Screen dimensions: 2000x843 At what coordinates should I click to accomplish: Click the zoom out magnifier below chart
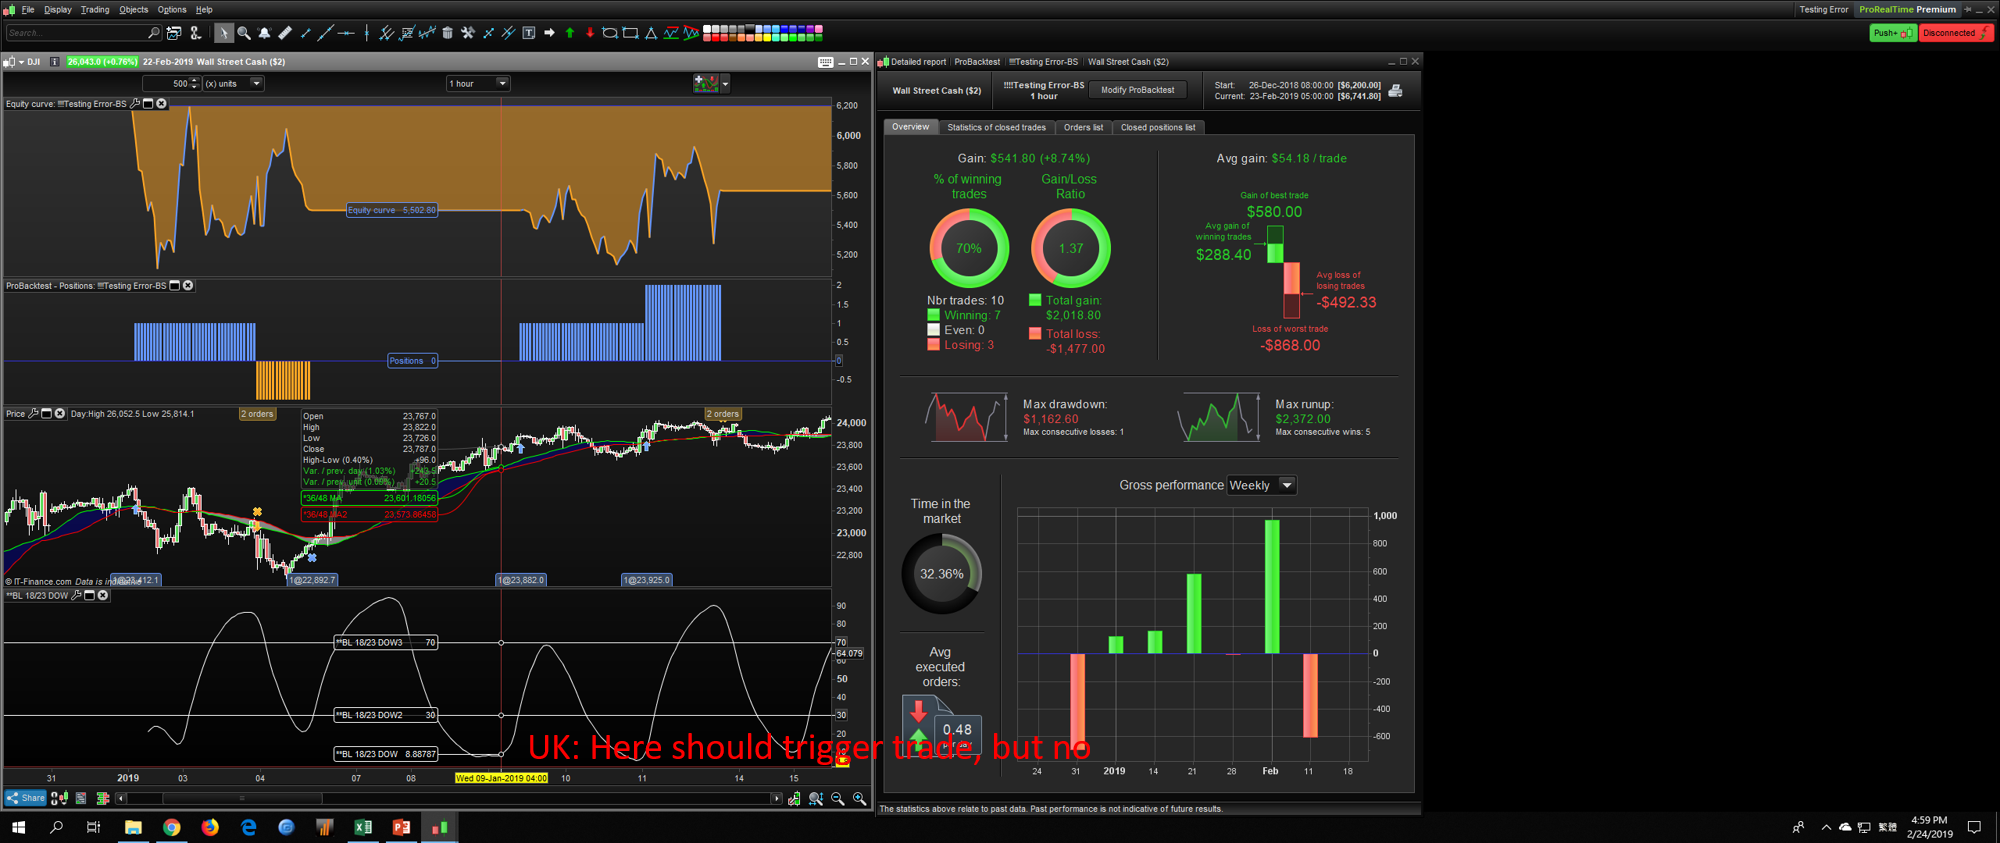tap(838, 798)
